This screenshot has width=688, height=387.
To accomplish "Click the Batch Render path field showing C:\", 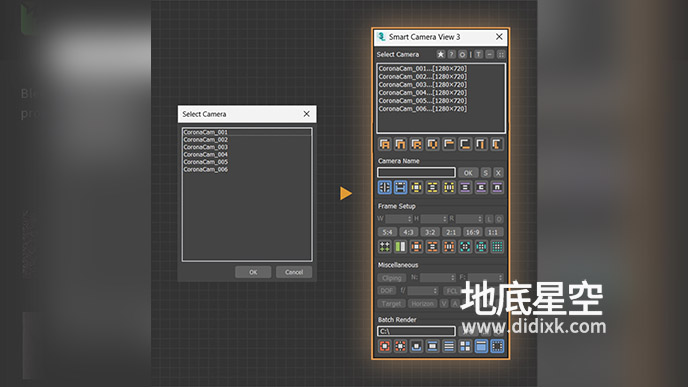I will pyautogui.click(x=416, y=331).
